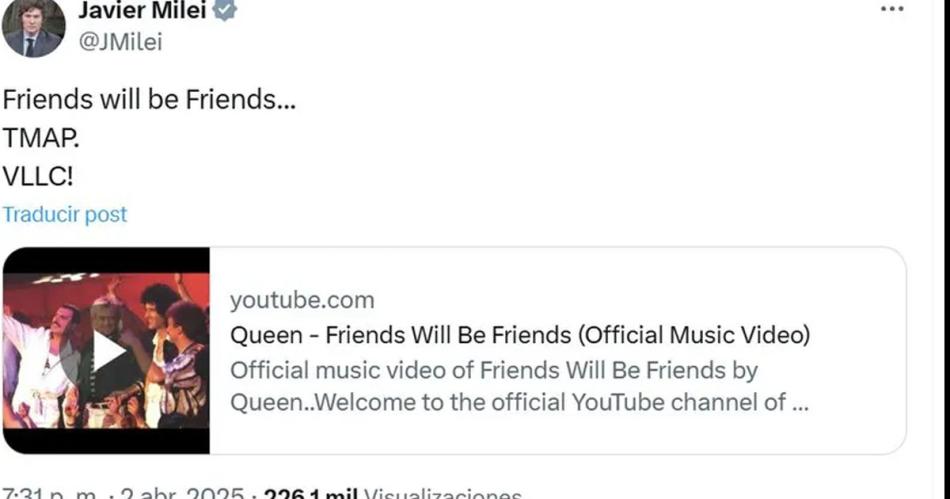Click the 7:31 p. m. timestamp
Image resolution: width=950 pixels, height=499 pixels.
[49, 493]
